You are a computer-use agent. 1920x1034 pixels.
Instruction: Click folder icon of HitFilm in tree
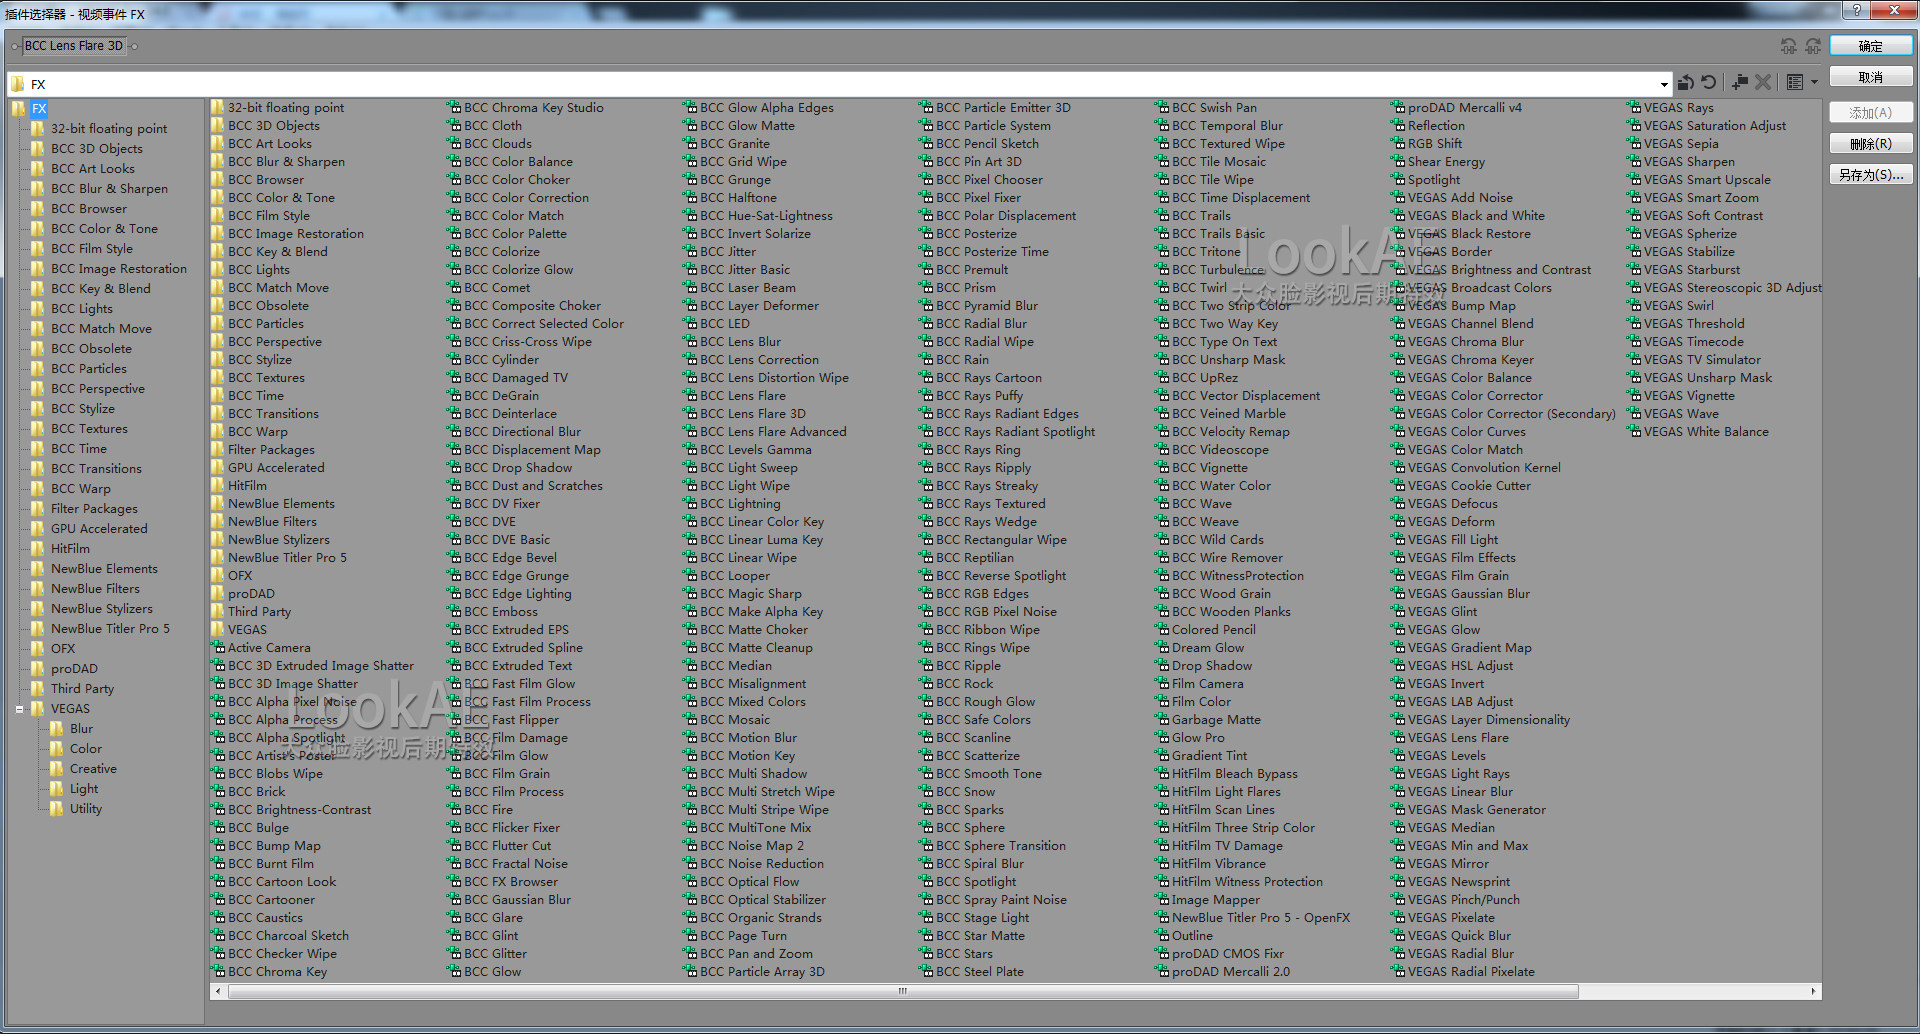38,549
